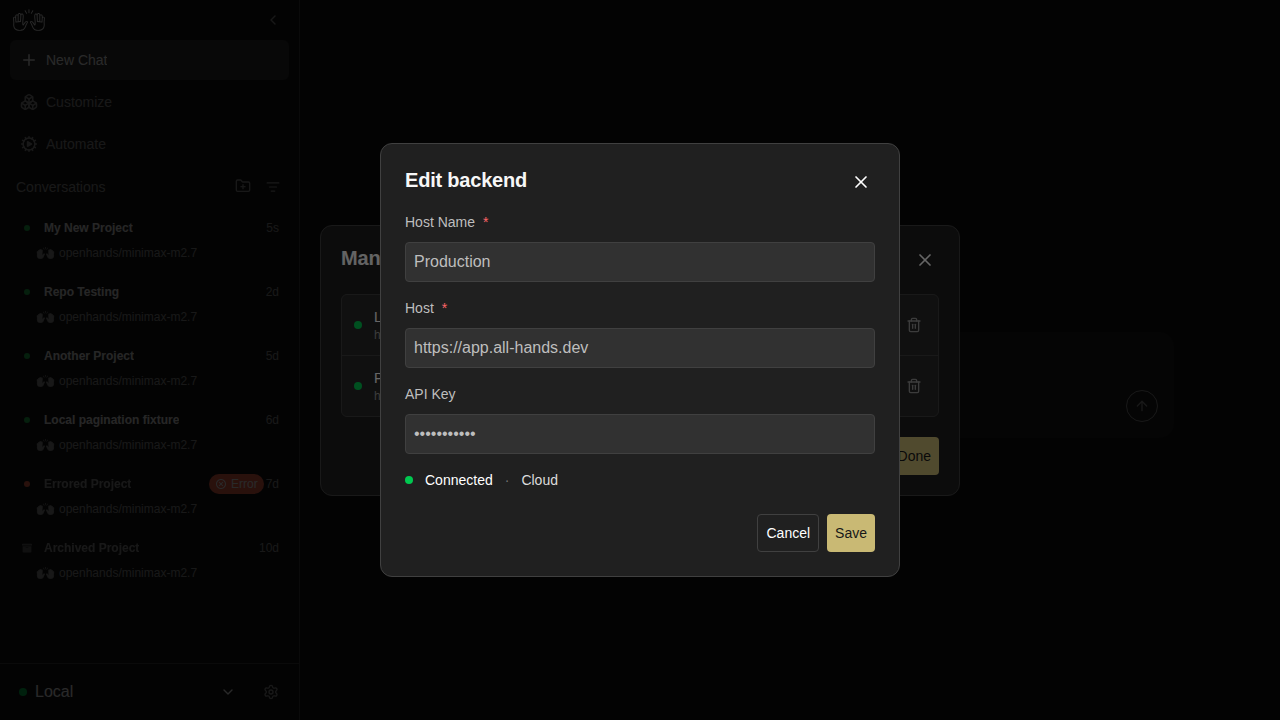This screenshot has width=1280, height=720.
Task: Click the send arrow button in chat
Action: [x=1142, y=406]
